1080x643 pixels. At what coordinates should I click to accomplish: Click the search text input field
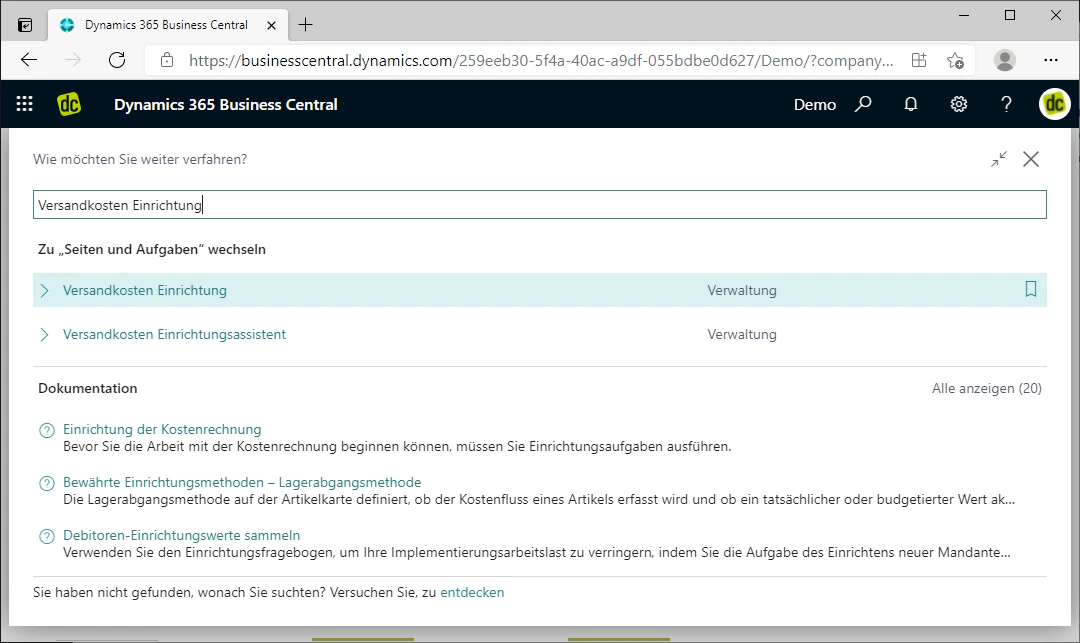tap(539, 205)
